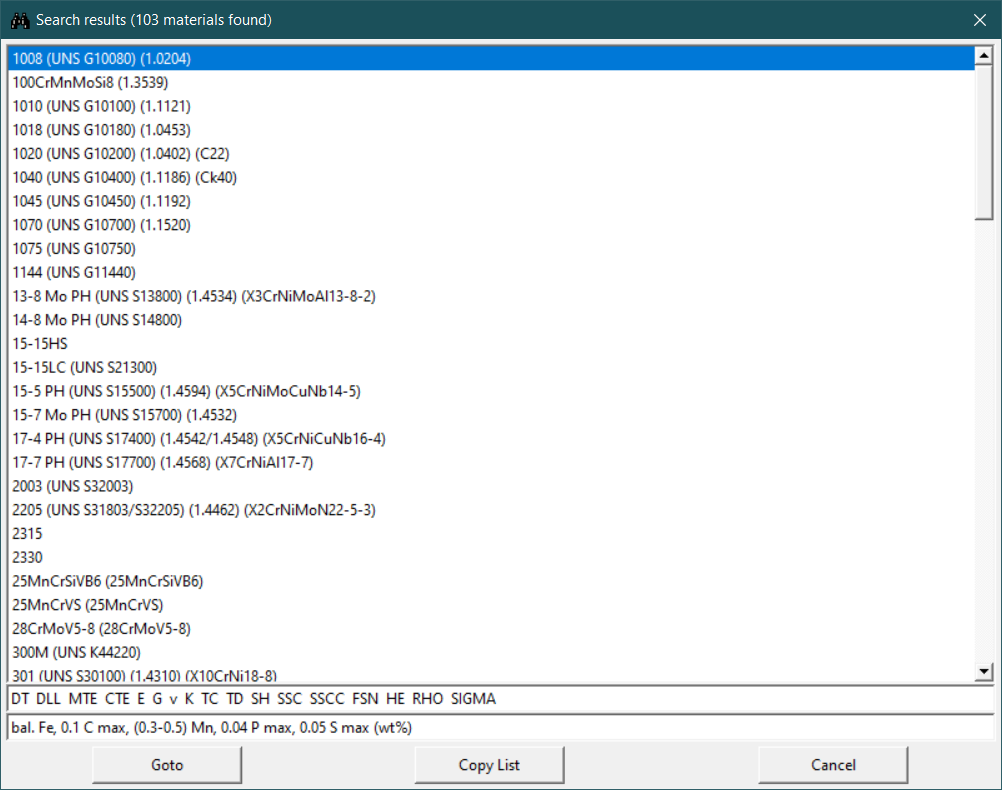The height and width of the screenshot is (790, 1002).
Task: Click the binoculars icon in title bar
Action: 19,20
